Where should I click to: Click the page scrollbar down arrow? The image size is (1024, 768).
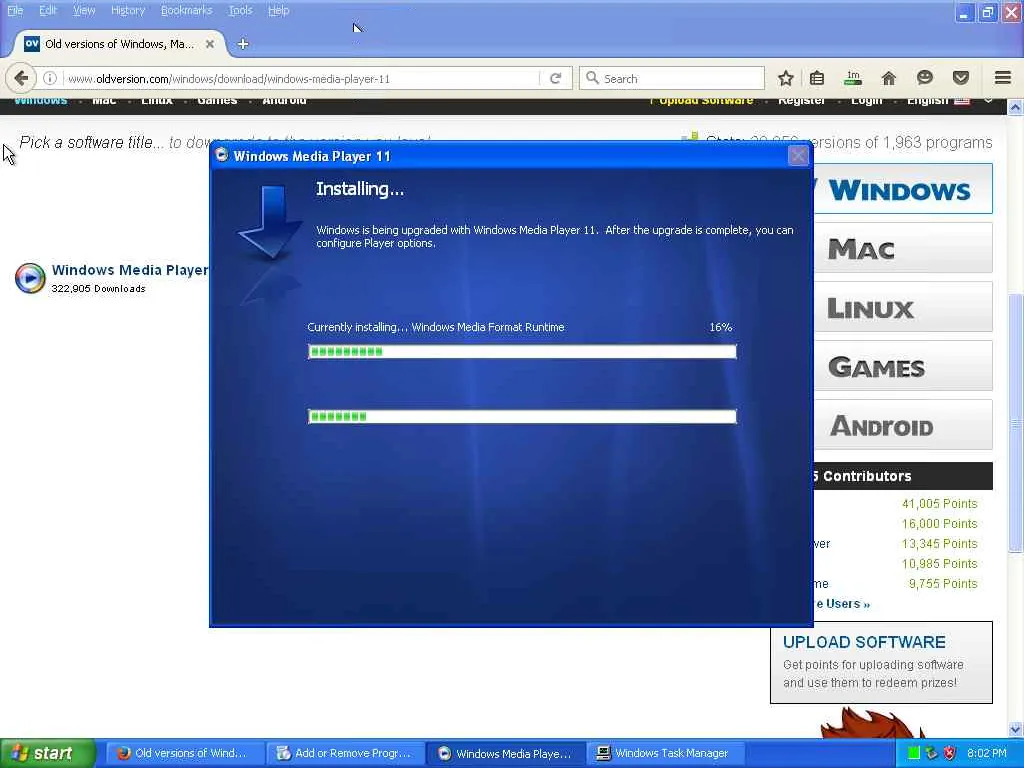pyautogui.click(x=1016, y=729)
